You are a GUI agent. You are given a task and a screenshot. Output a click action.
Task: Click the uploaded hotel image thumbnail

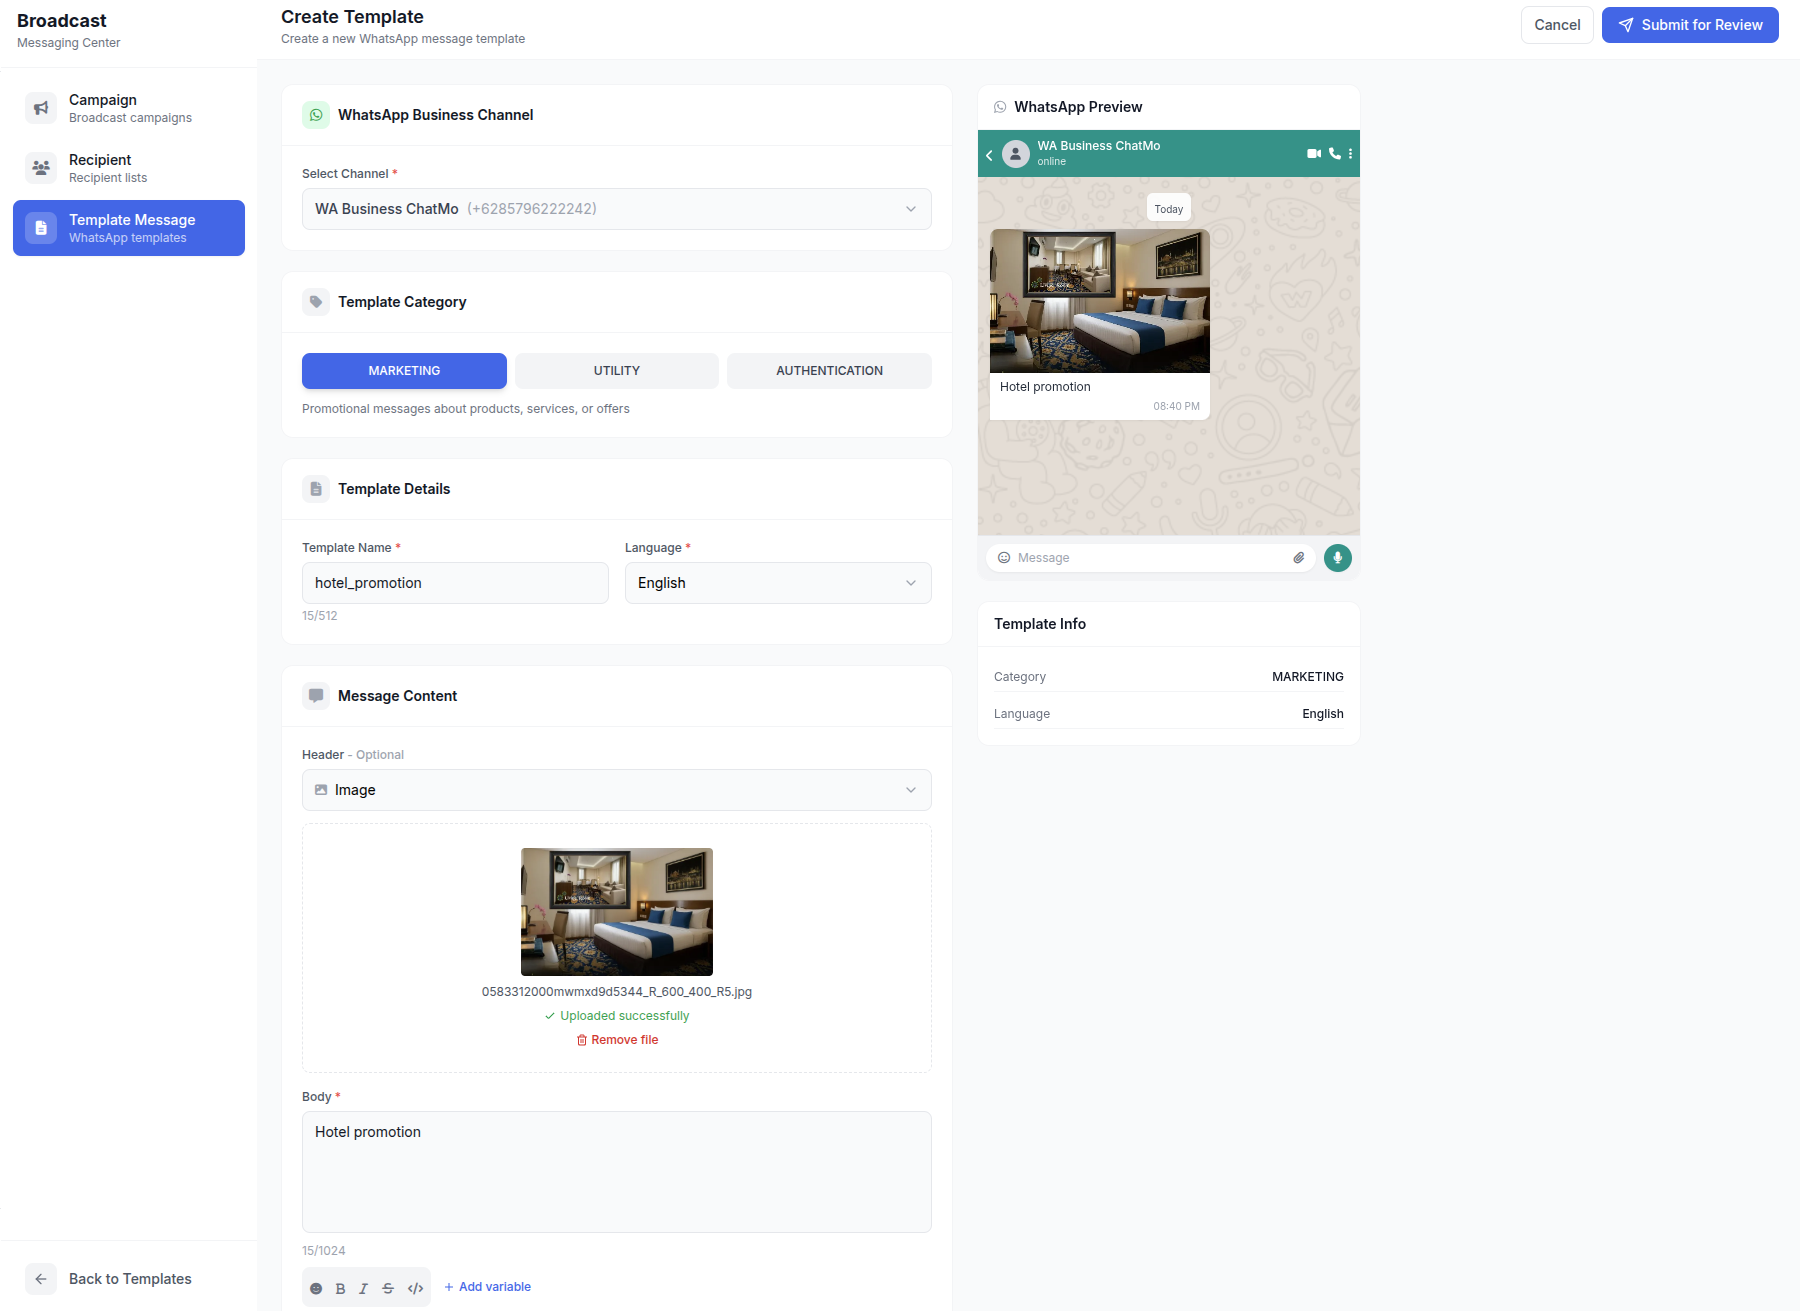[x=617, y=912]
